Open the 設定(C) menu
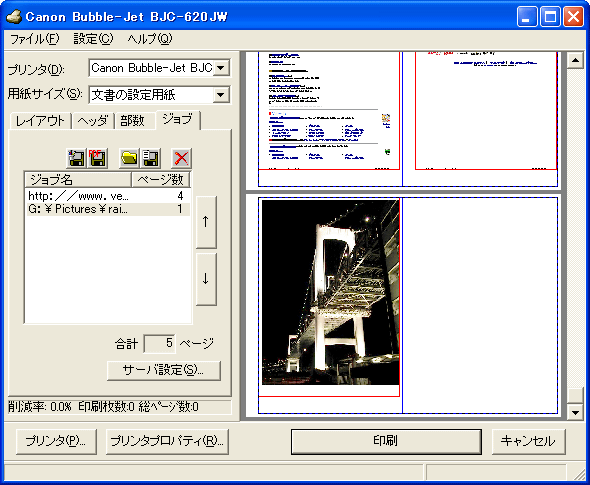 93,39
